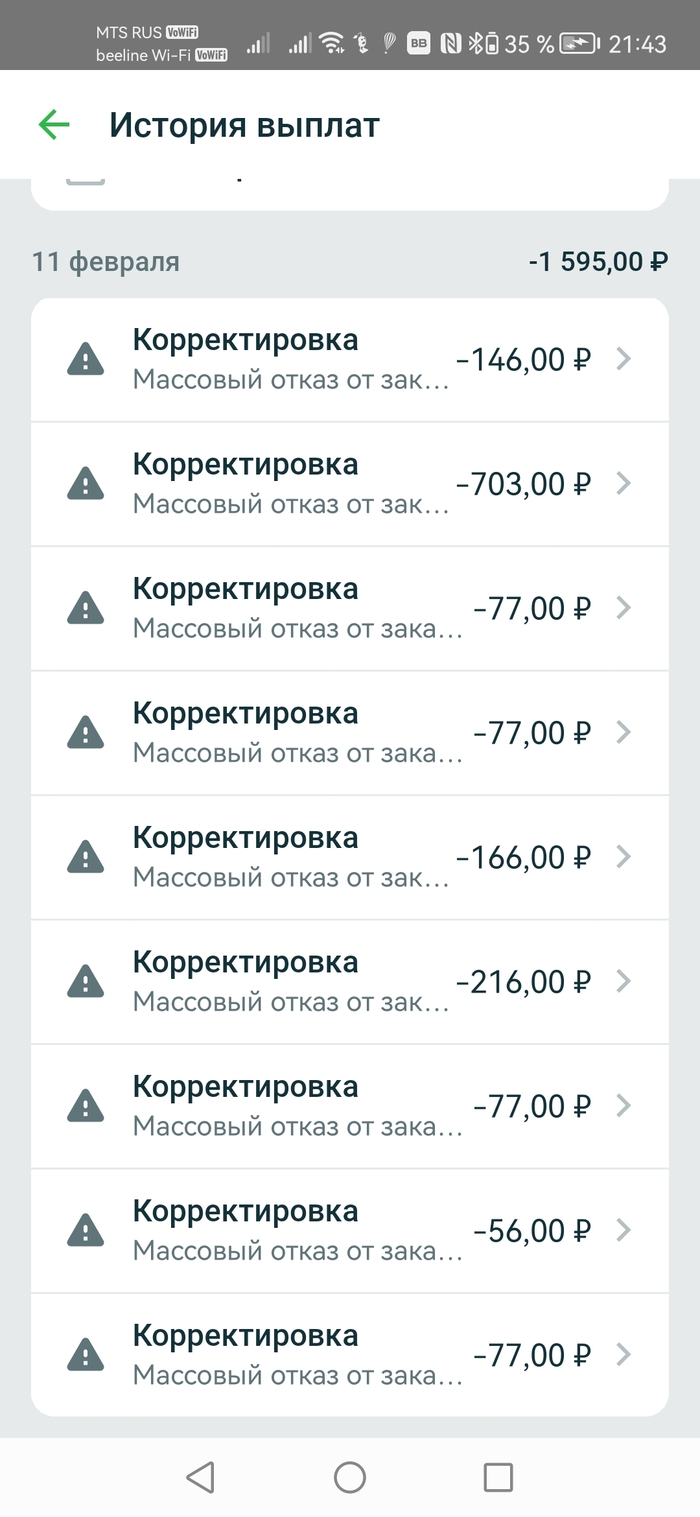This screenshot has height=1517, width=700.
Task: Tap warning triangle on −166,00 ₽ row
Action: pyautogui.click(x=86, y=857)
